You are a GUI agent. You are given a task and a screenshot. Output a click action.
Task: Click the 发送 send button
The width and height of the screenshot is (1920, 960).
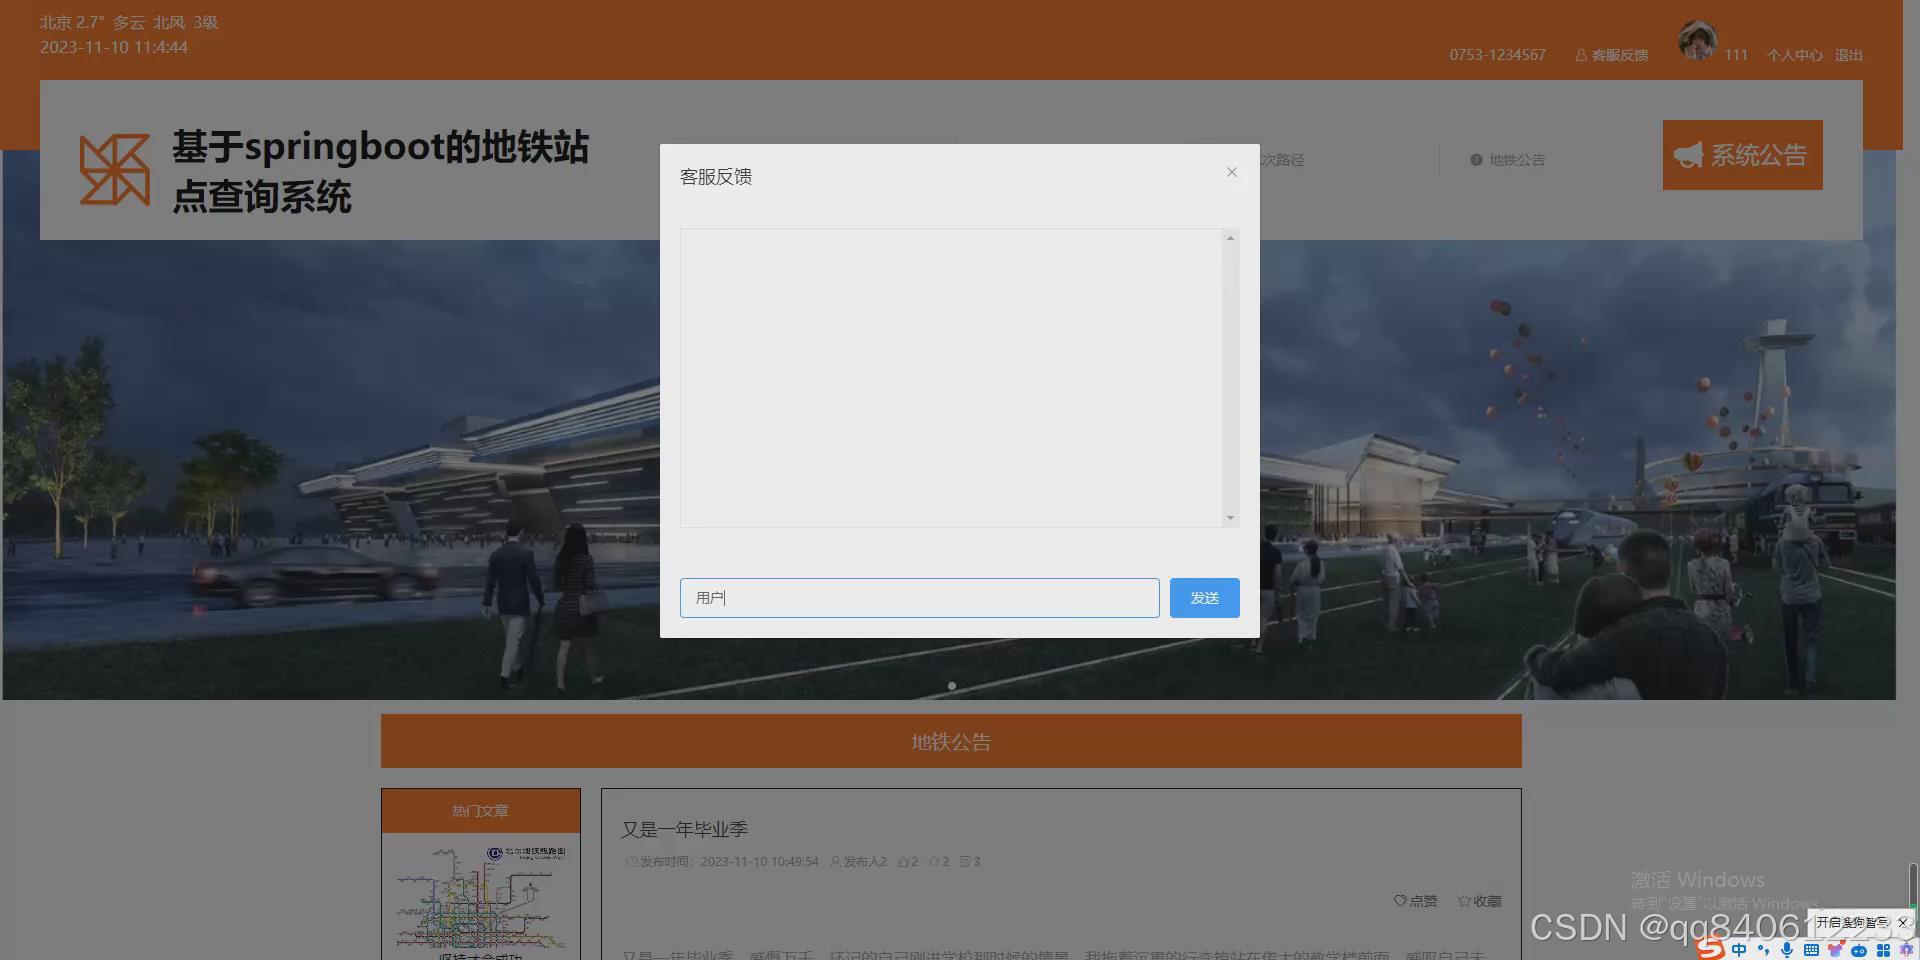tap(1204, 598)
